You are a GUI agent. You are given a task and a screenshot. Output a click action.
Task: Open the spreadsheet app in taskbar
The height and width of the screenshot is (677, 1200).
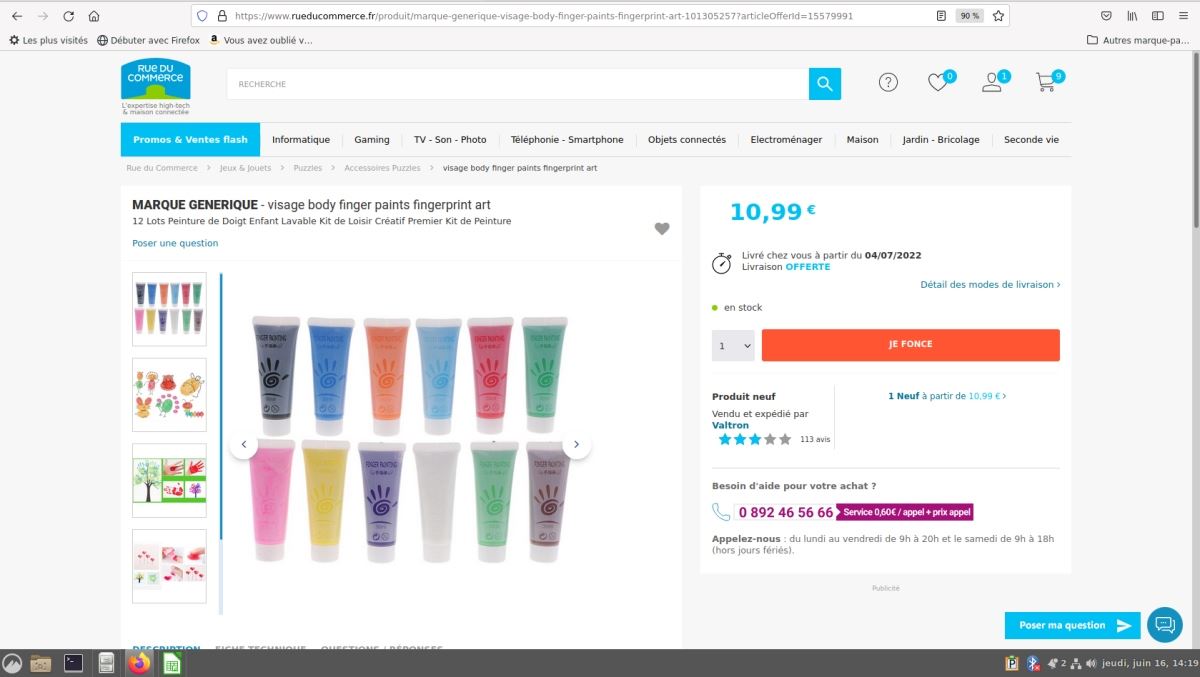click(x=172, y=662)
